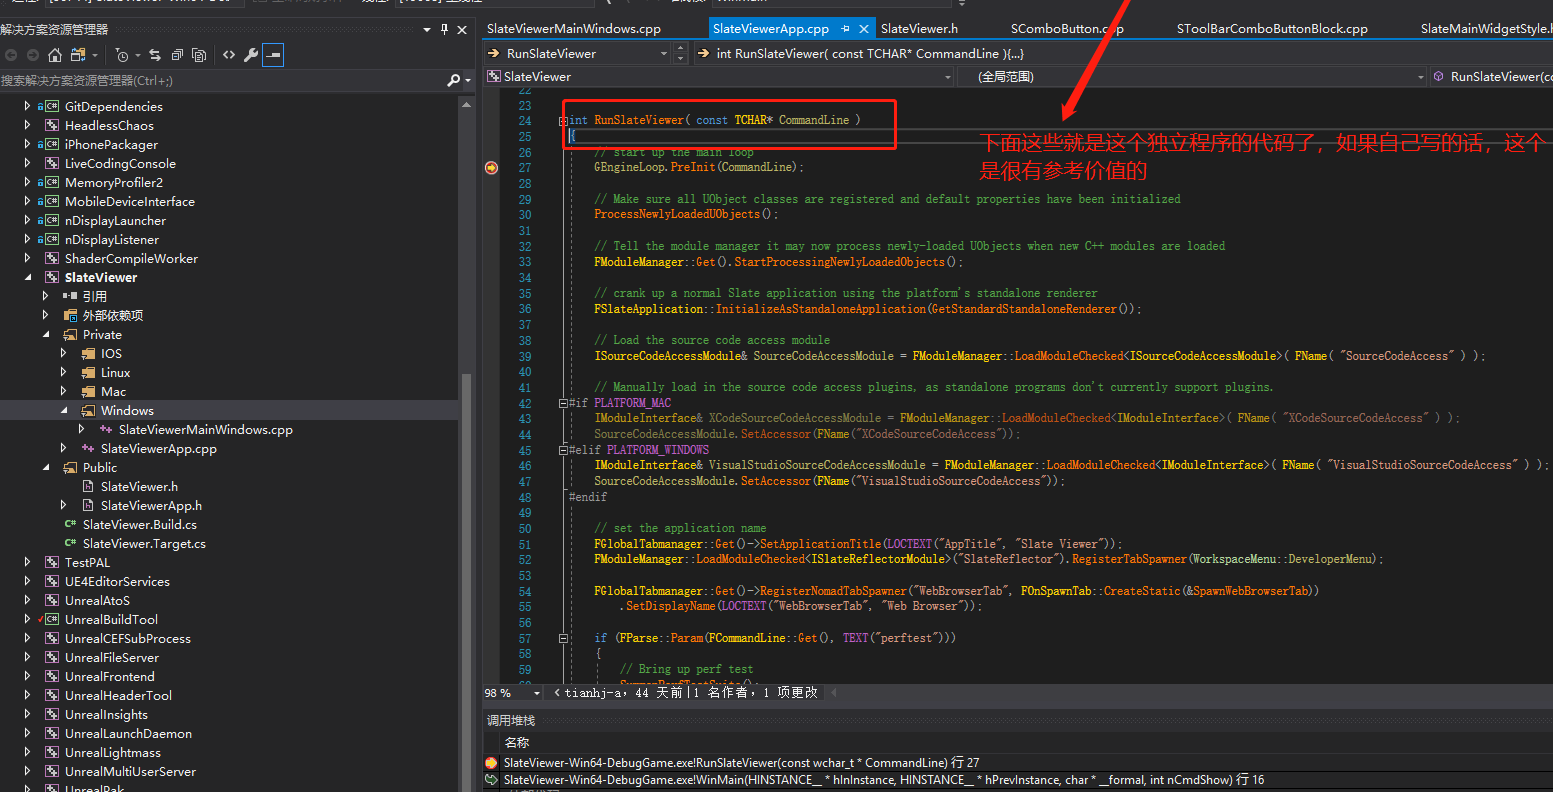
Task: Click the search magnifier in Solution Explorer
Action: coord(455,79)
